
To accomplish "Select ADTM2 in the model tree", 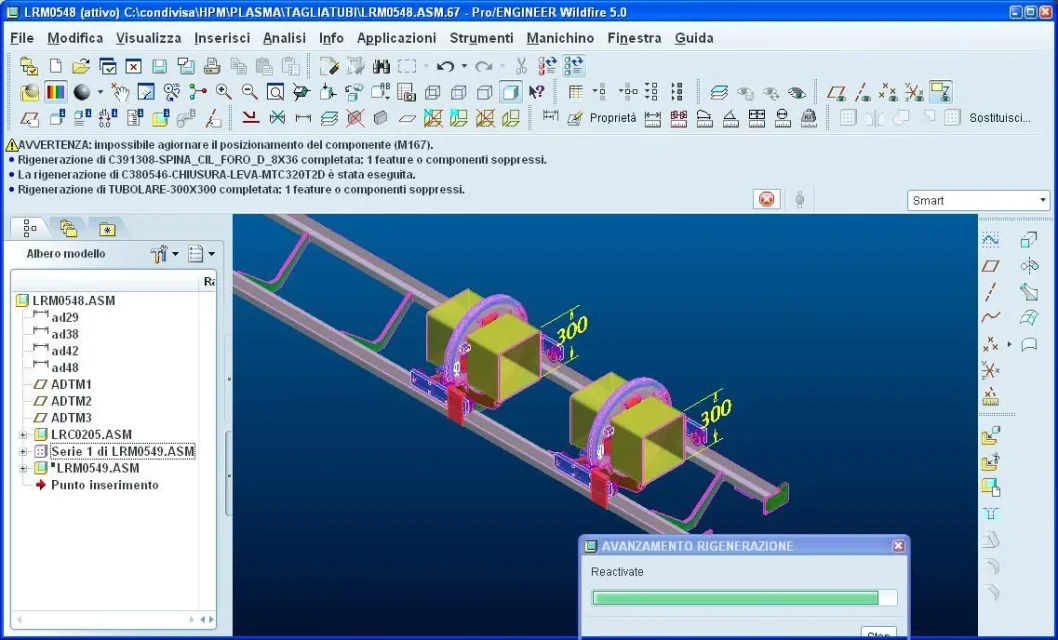I will pos(71,401).
